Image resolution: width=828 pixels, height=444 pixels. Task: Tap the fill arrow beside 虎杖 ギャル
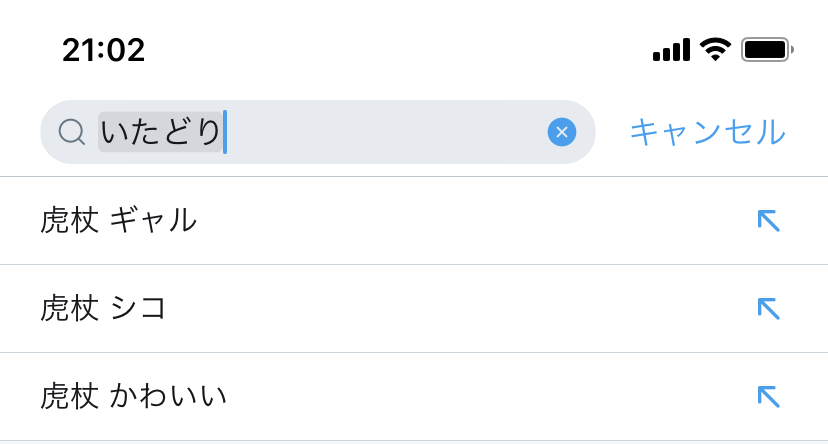pos(768,220)
